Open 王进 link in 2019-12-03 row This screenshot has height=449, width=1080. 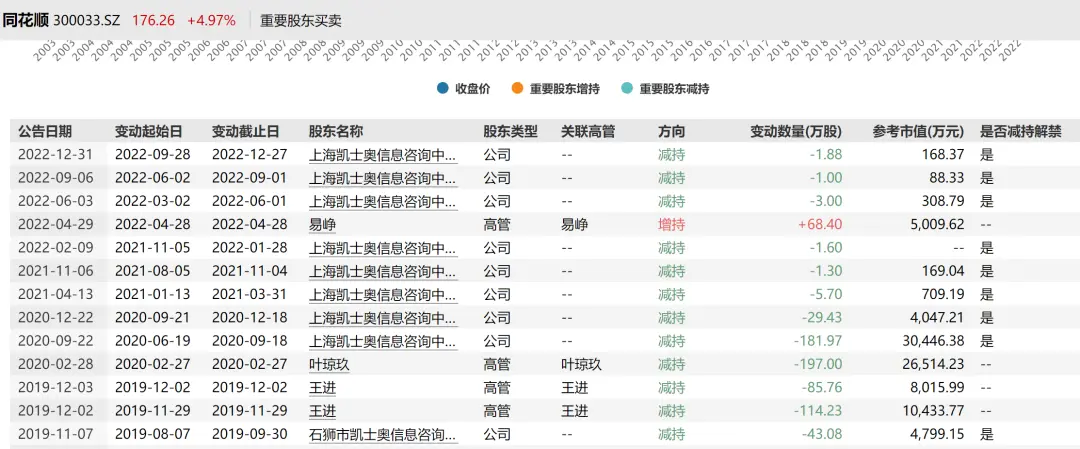(x=322, y=388)
